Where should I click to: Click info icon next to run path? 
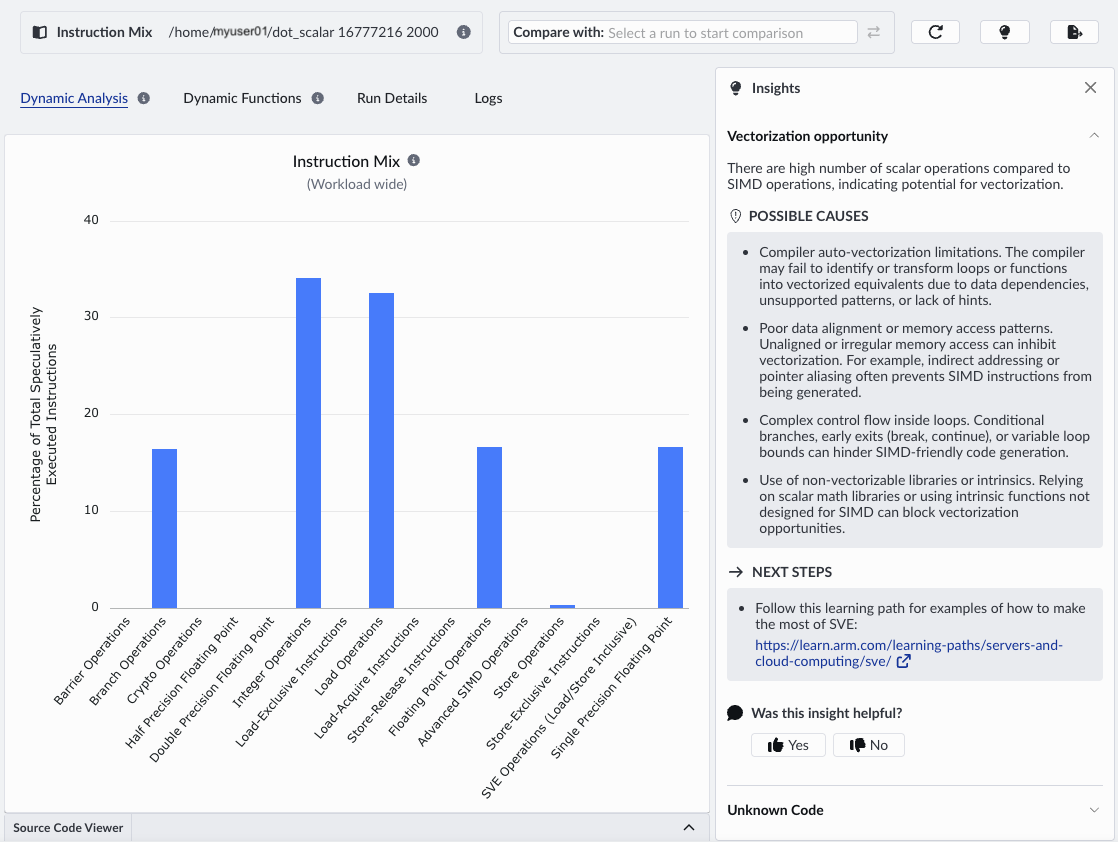point(463,32)
